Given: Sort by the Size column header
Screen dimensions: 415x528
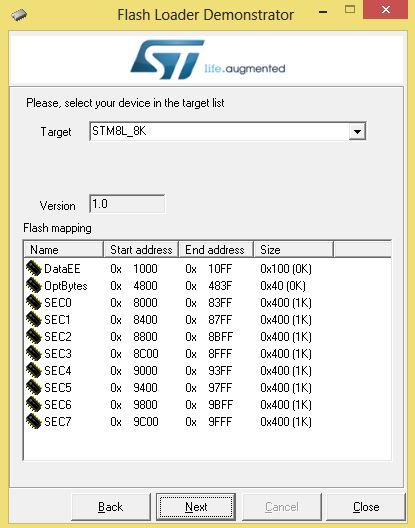Looking at the screenshot, I should point(293,250).
